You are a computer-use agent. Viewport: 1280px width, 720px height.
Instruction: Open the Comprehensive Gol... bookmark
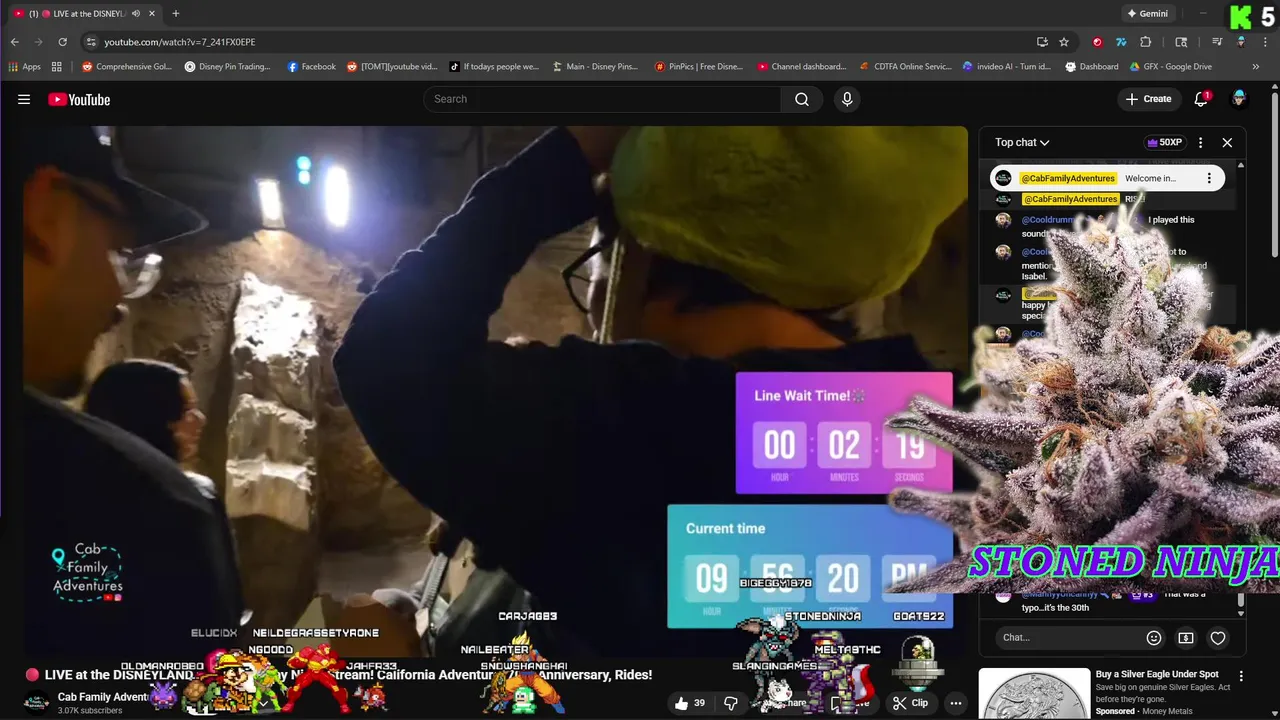tap(127, 66)
